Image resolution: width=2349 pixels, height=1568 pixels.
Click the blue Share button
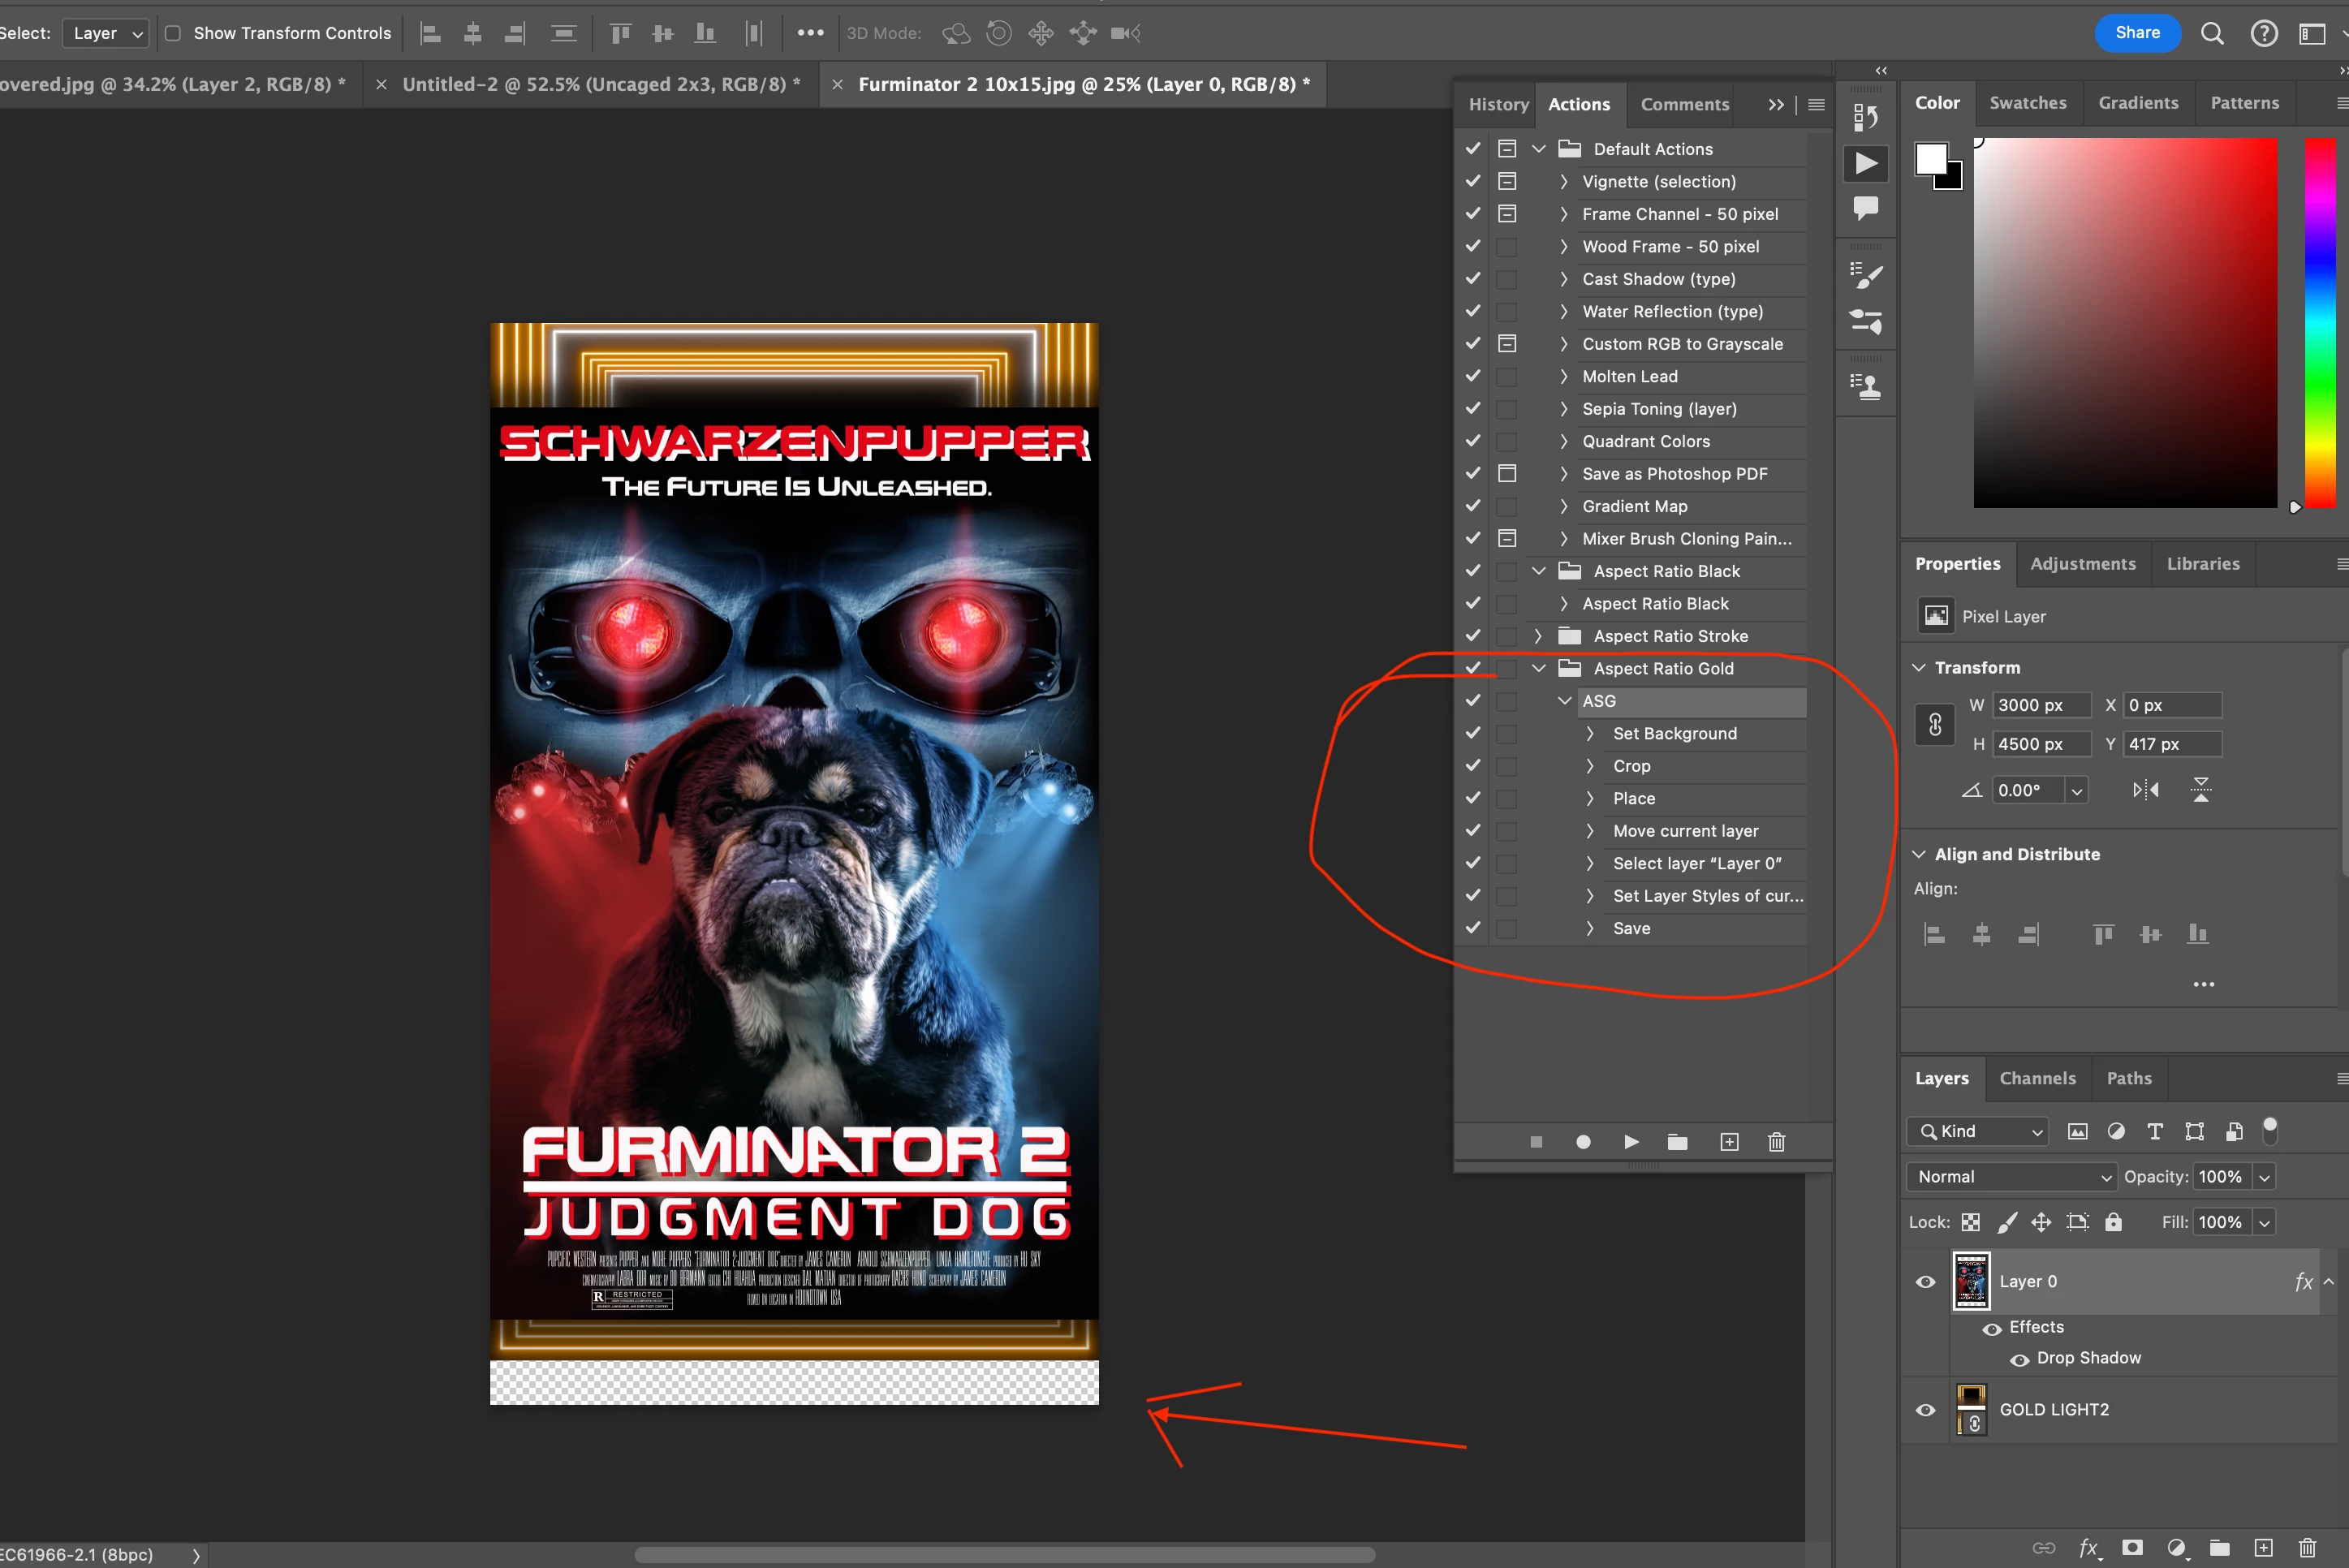tap(2137, 33)
